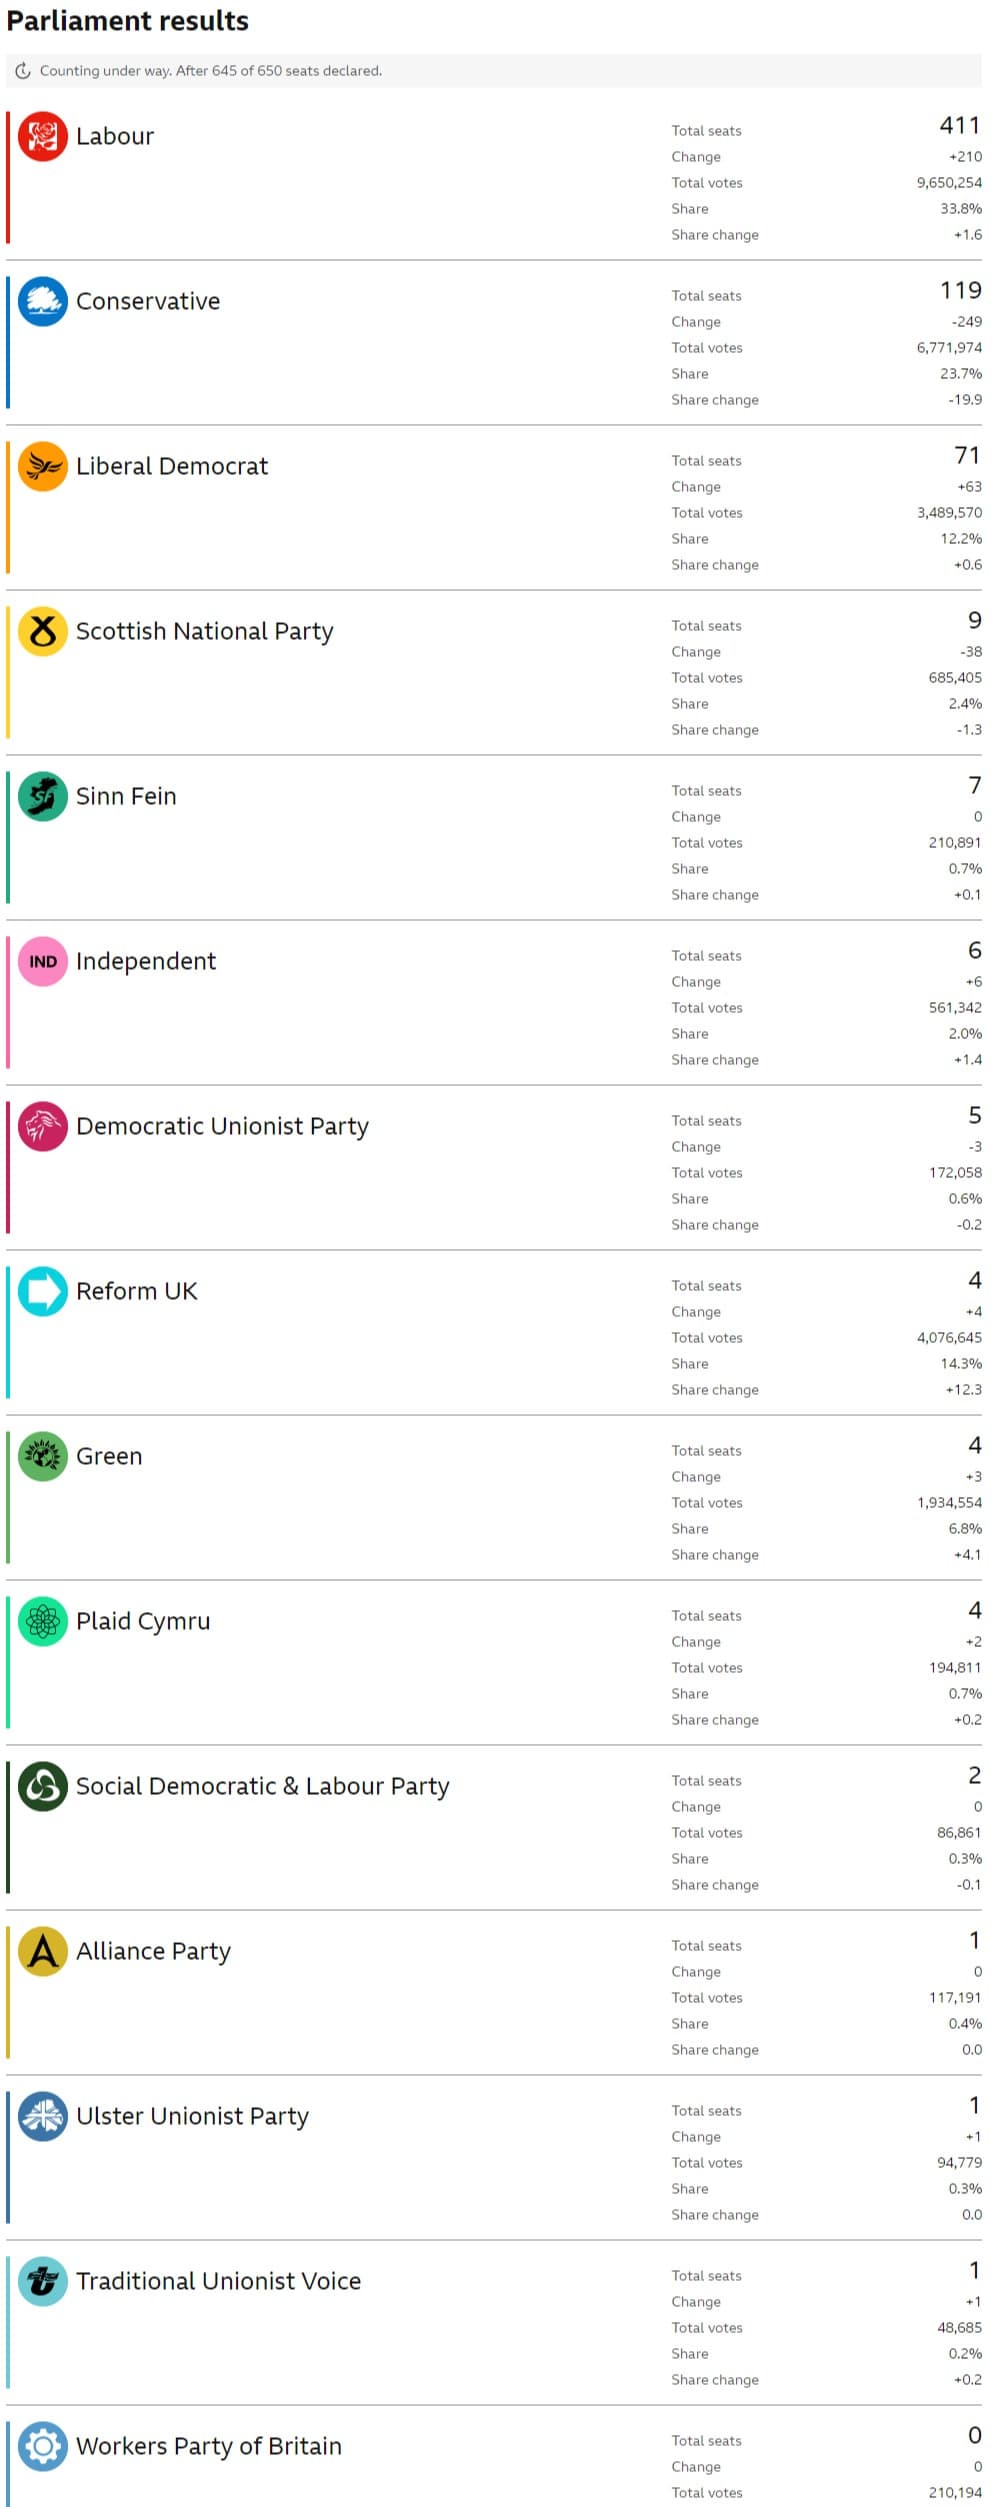Select the Reform UK party name

click(137, 1291)
